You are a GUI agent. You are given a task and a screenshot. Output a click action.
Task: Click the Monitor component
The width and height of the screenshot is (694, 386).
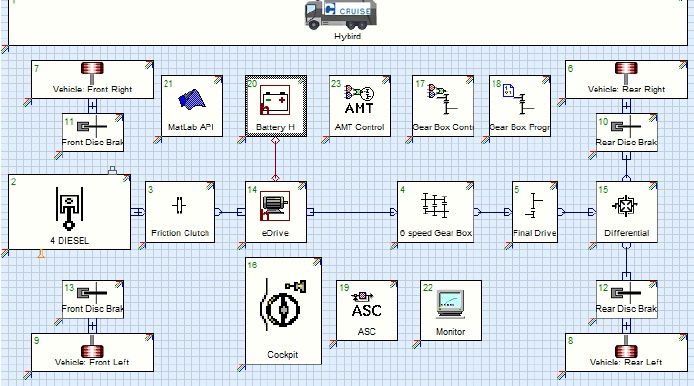pos(451,310)
